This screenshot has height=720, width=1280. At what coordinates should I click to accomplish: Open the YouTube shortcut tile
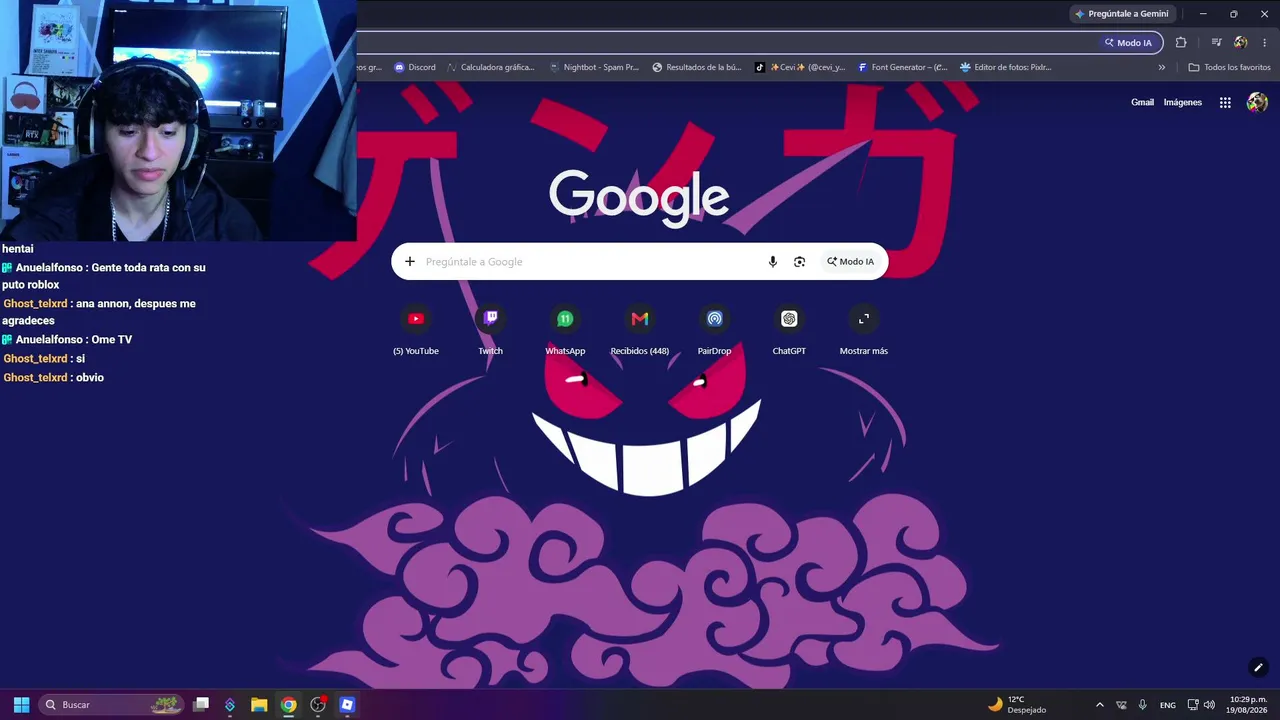pos(416,330)
